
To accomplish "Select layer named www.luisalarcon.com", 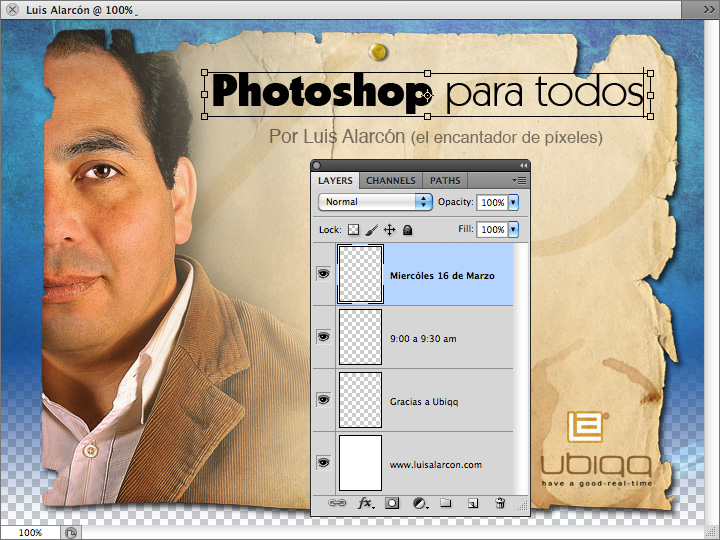I will pyautogui.click(x=436, y=465).
